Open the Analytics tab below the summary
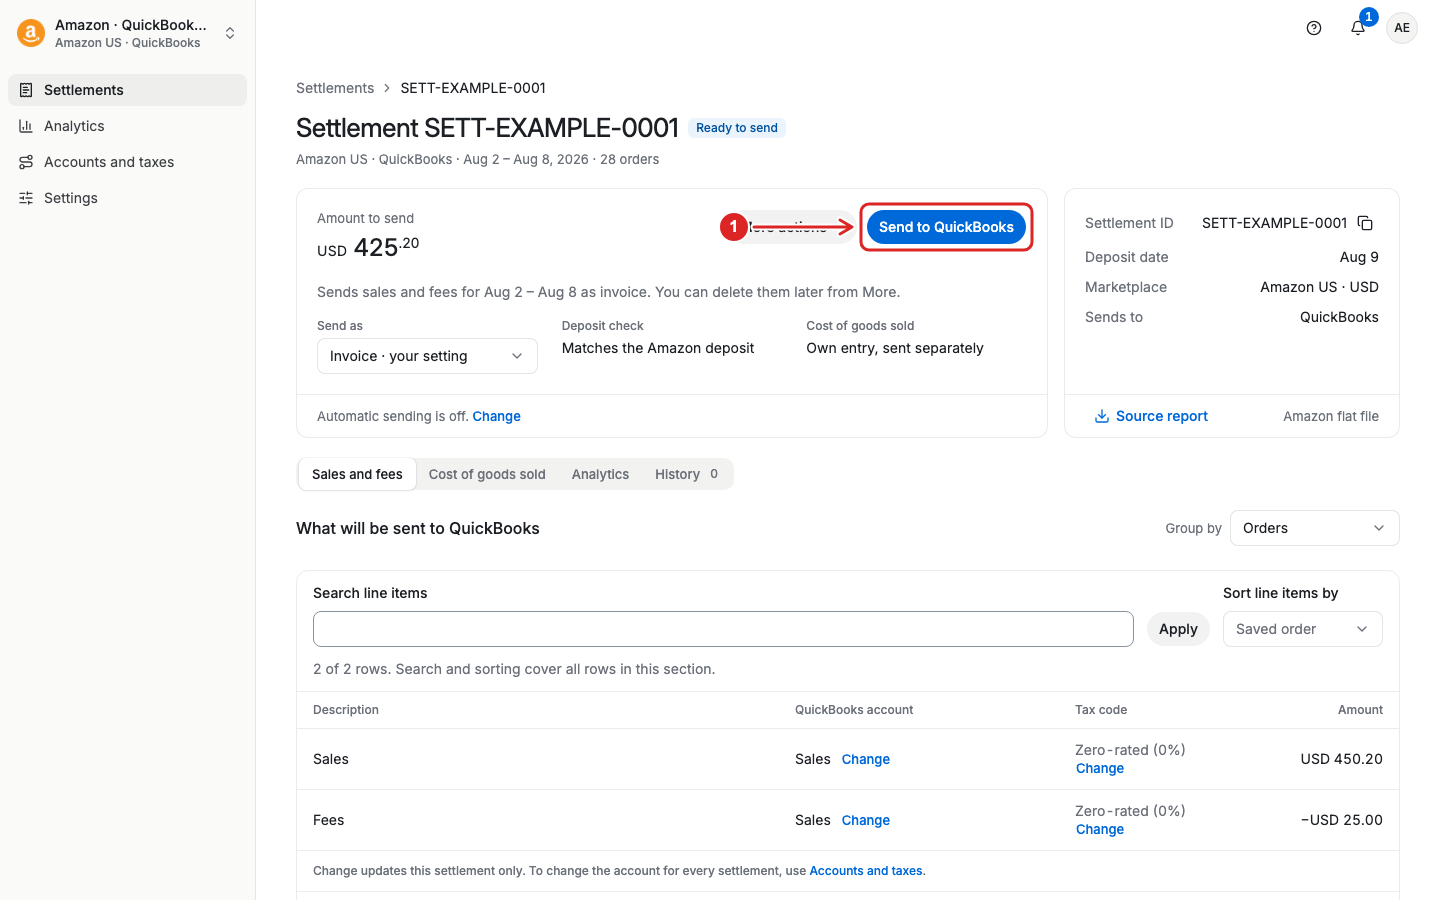Viewport: 1440px width, 900px height. (600, 474)
